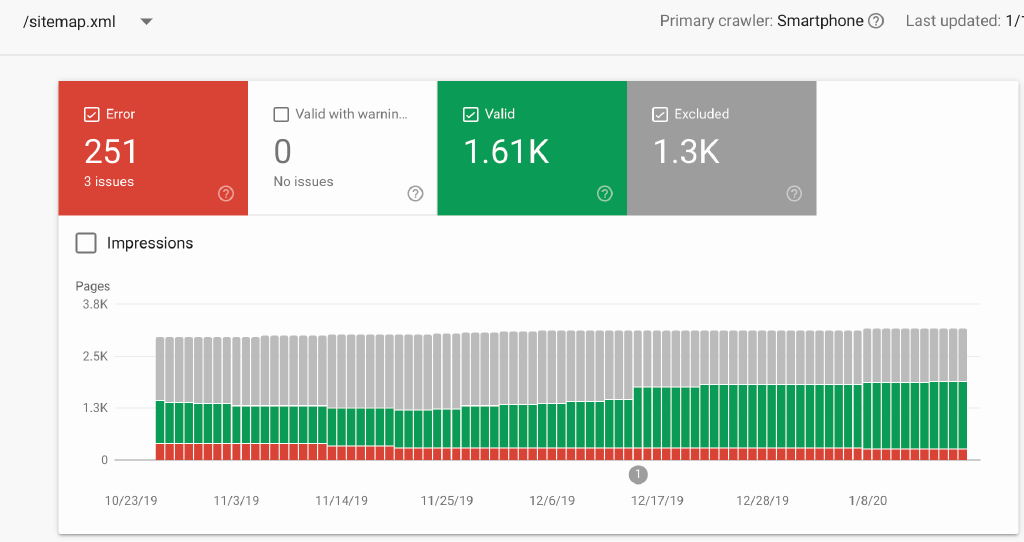This screenshot has width=1024, height=542.
Task: Disable the Excluded checkbox
Action: [x=660, y=115]
